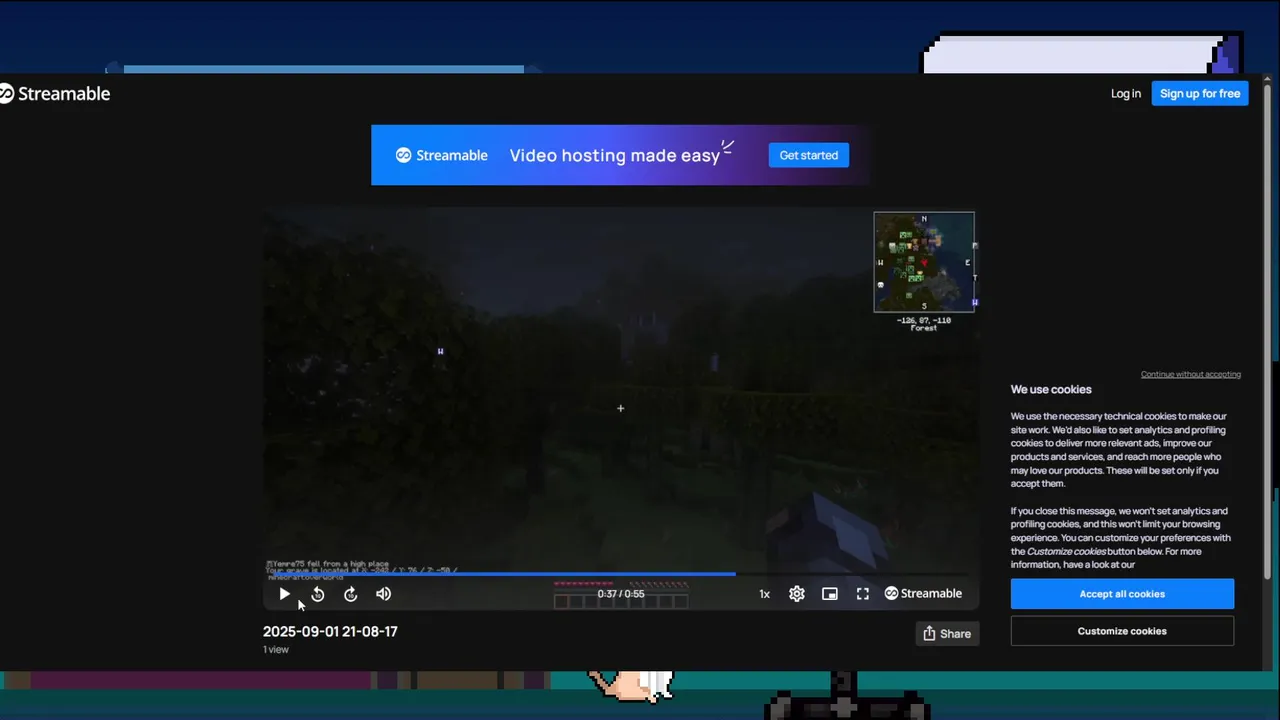Share the video
Screen dimensions: 1280x720
(947, 633)
